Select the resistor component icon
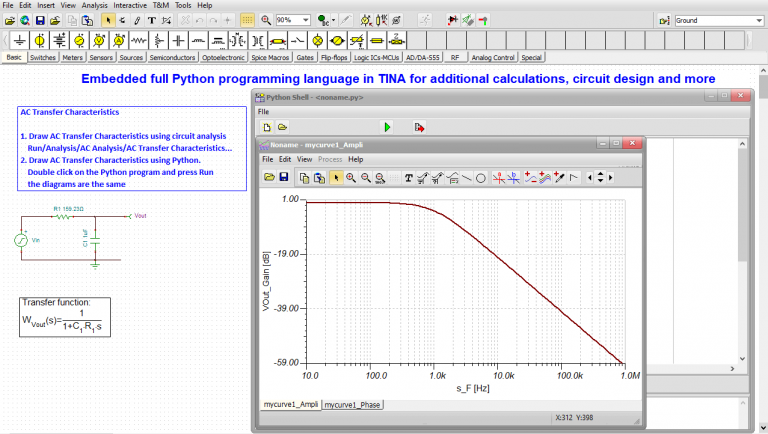Image resolution: width=768 pixels, height=434 pixels. click(x=140, y=40)
